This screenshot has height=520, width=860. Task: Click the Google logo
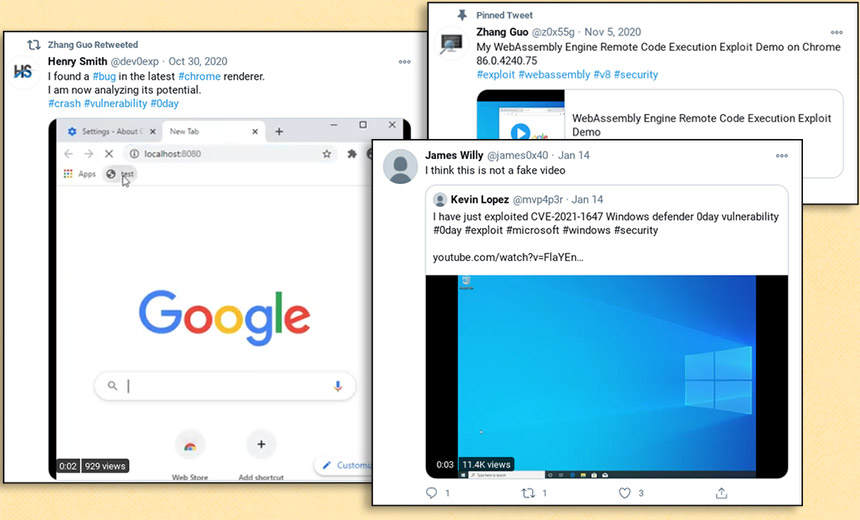tap(224, 316)
